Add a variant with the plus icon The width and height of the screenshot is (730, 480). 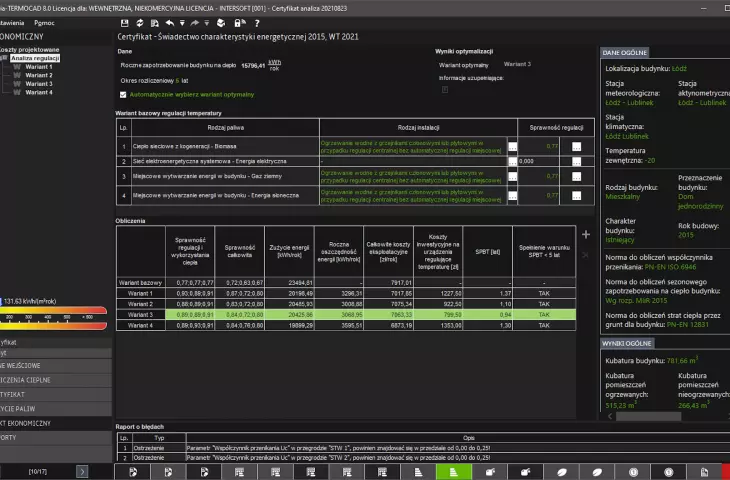pos(586,234)
